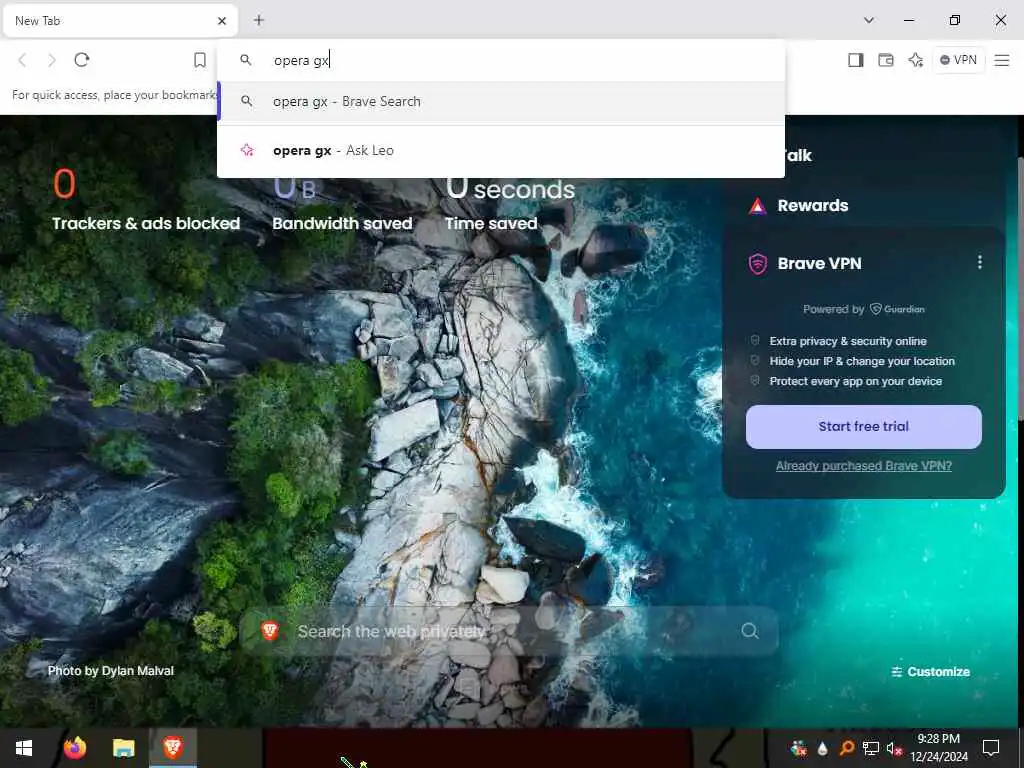Click the Leo sparkle icon in the suggestion

[247, 150]
